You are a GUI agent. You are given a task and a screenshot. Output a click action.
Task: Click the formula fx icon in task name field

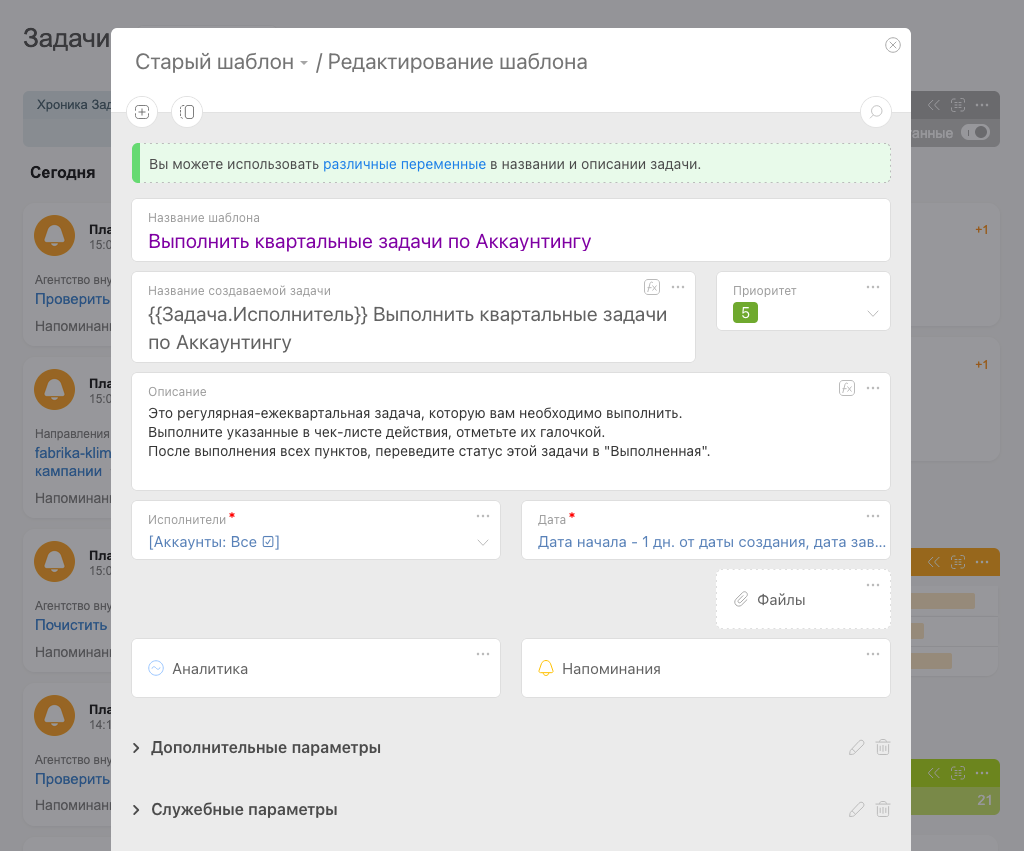click(x=652, y=287)
